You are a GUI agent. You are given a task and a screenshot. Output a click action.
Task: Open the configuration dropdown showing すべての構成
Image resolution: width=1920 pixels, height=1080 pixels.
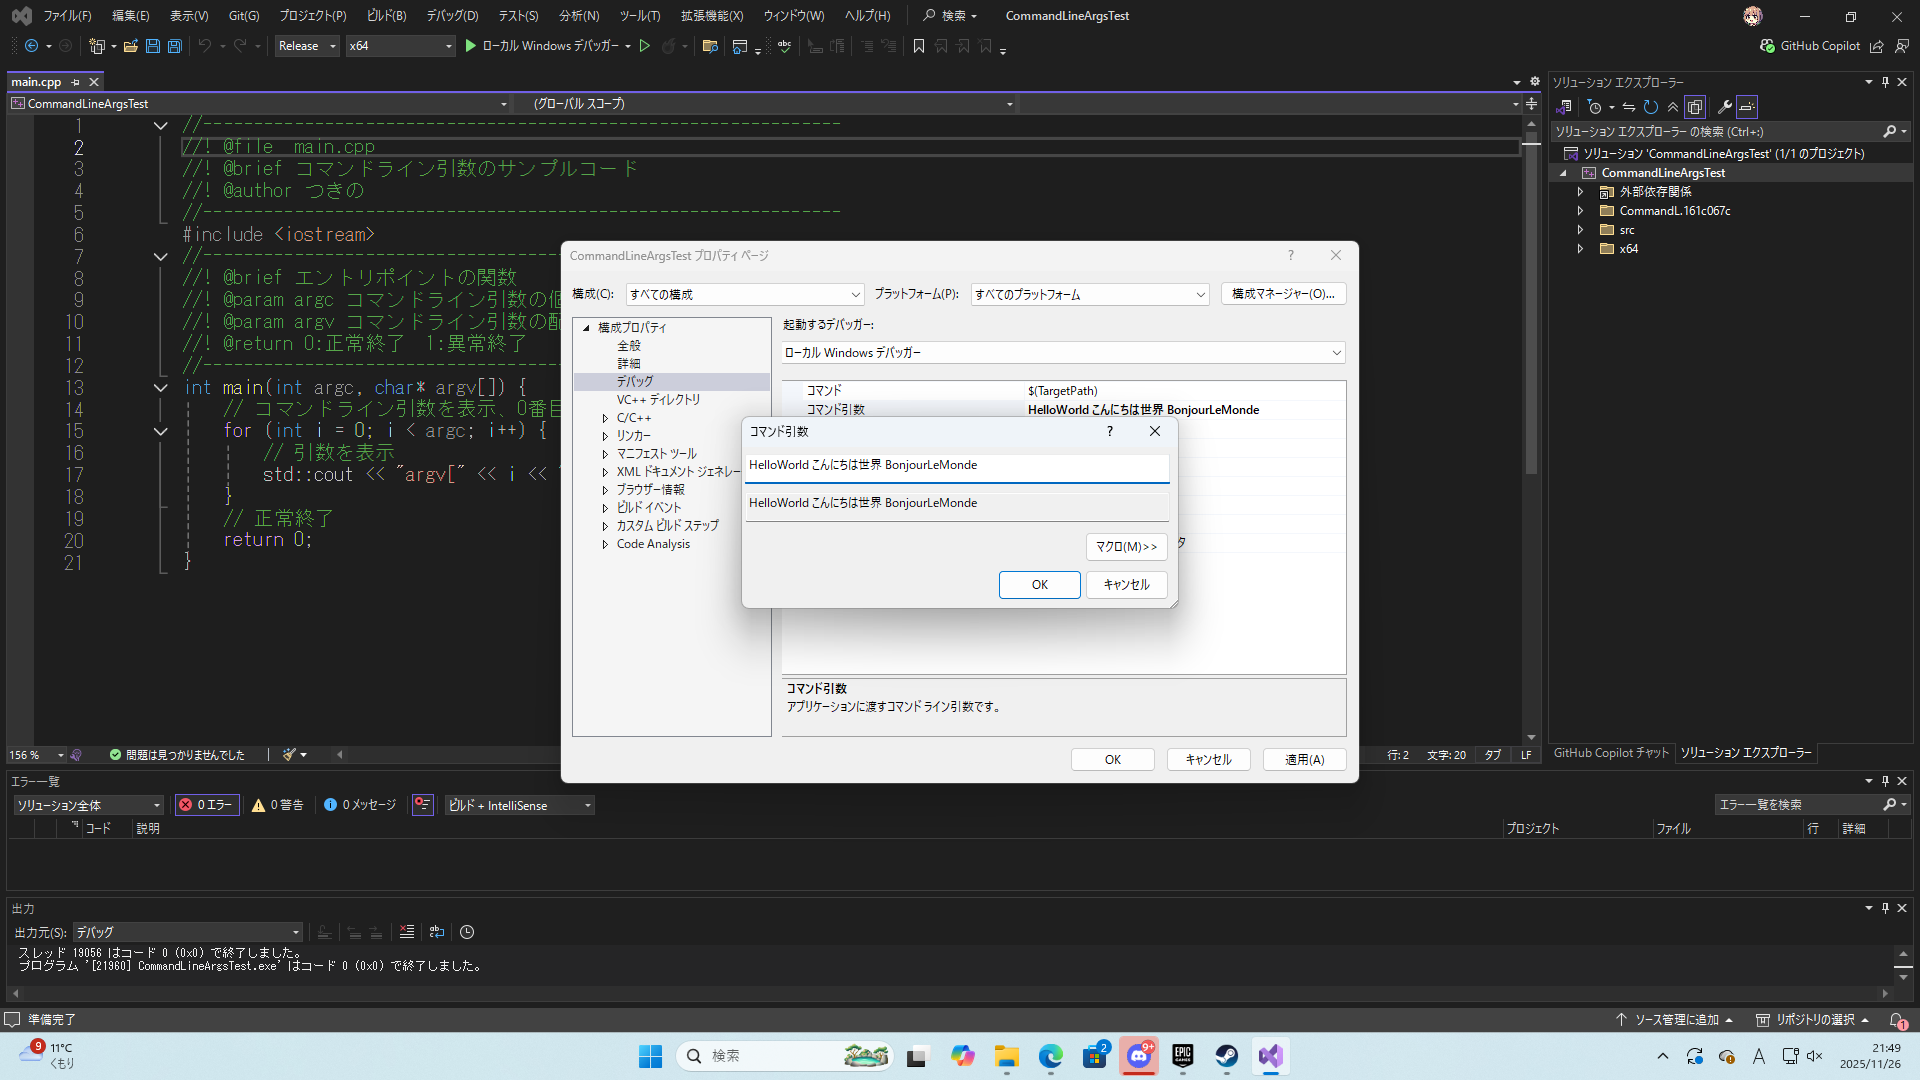click(744, 294)
